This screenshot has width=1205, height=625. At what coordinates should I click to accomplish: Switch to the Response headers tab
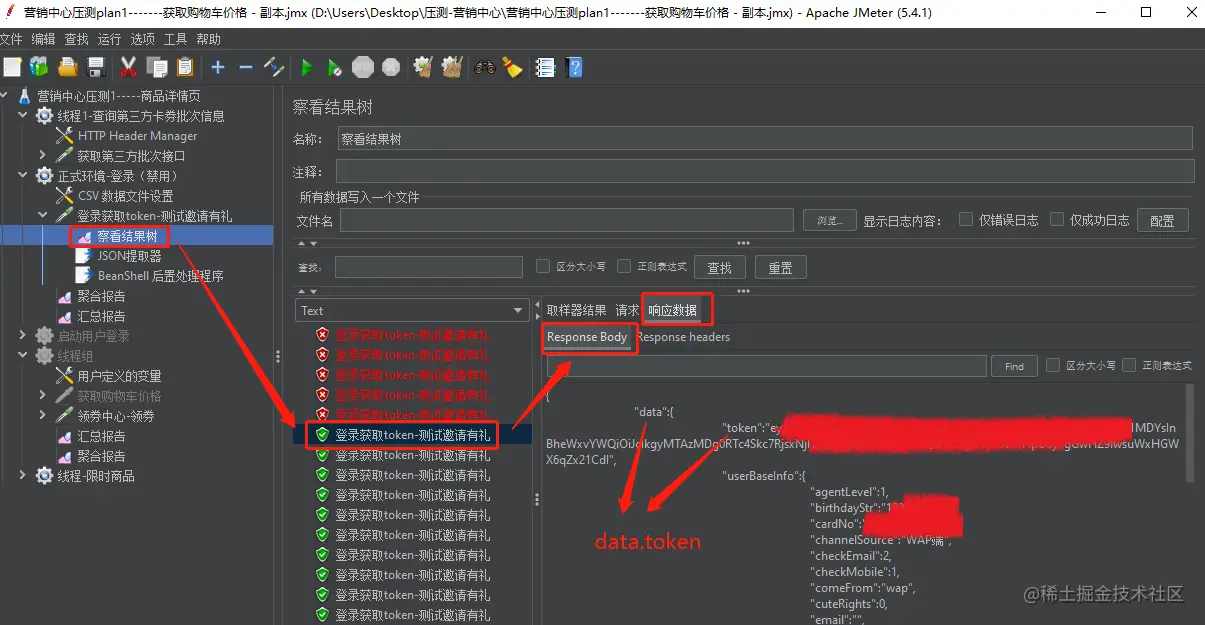(683, 337)
